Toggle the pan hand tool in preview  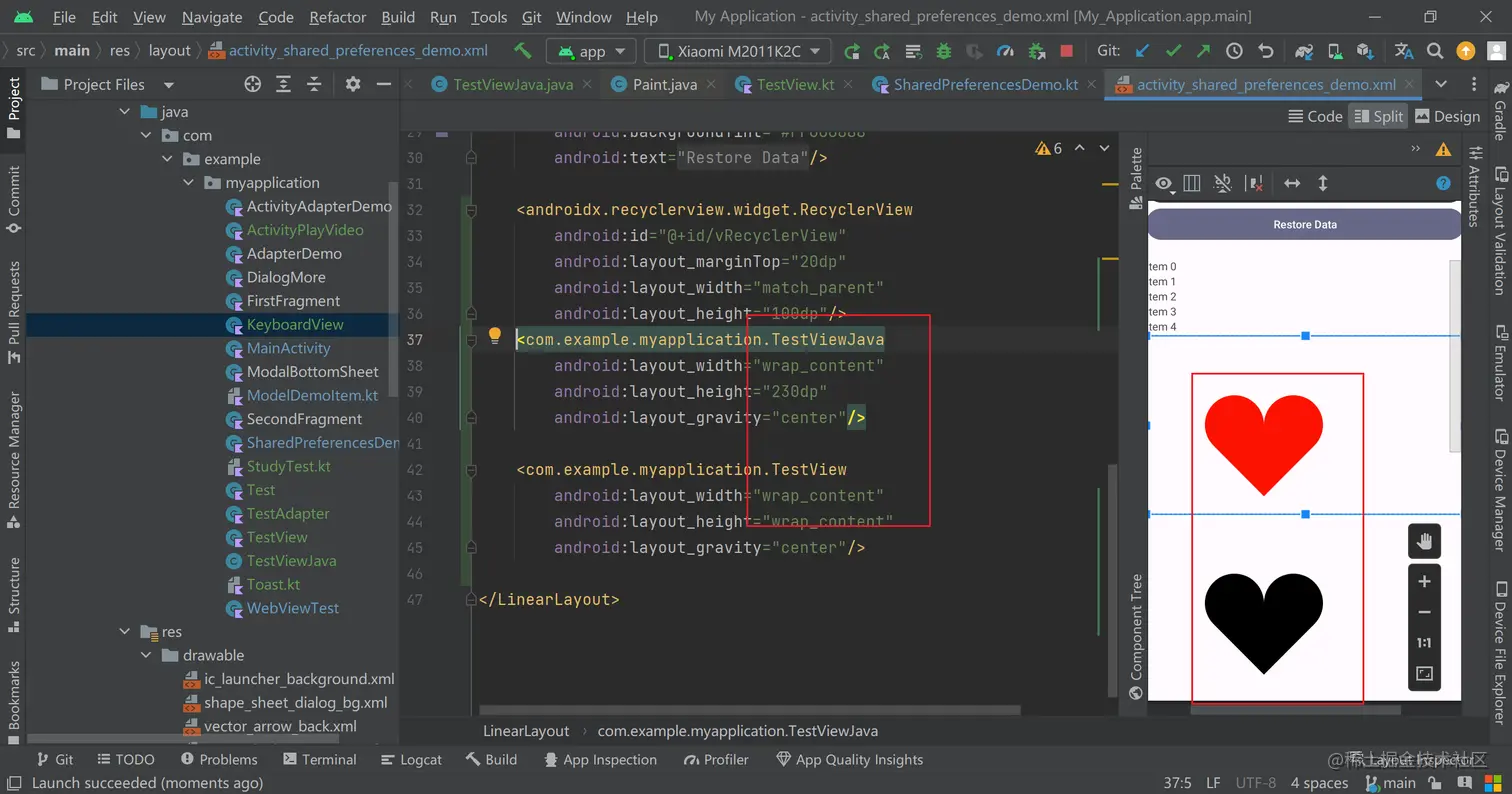tap(1424, 542)
